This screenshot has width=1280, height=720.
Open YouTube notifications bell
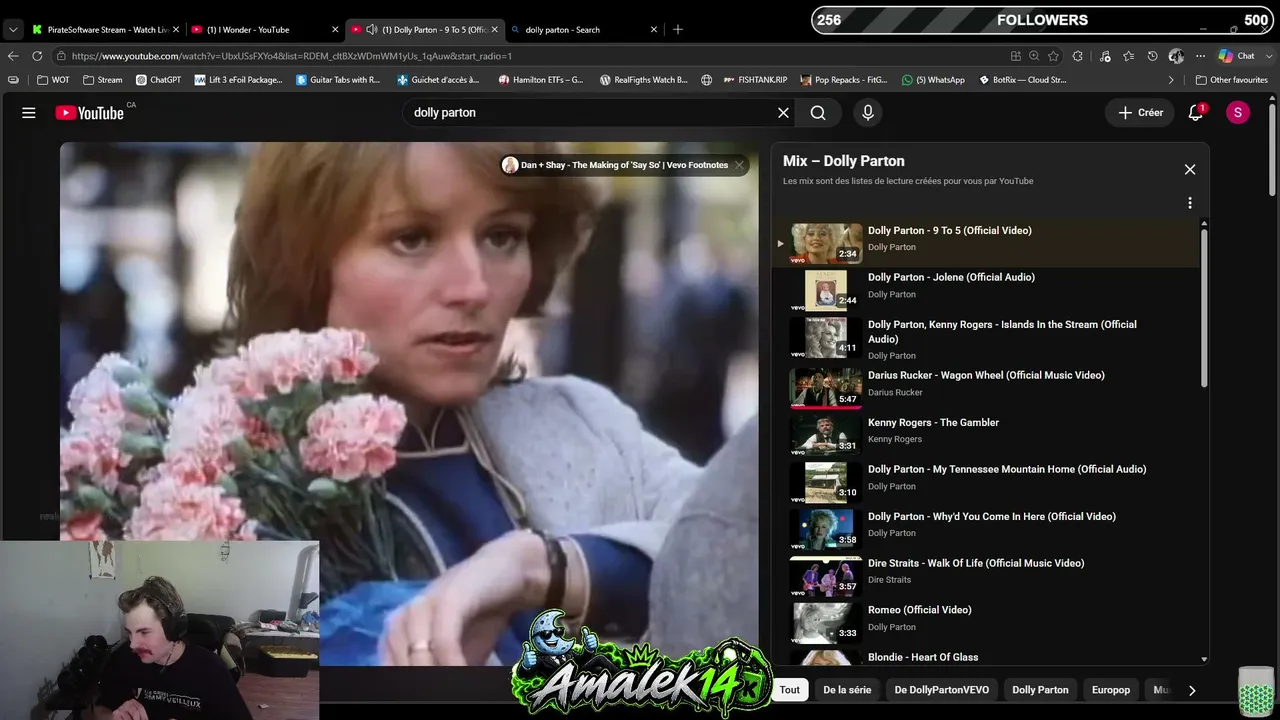1196,113
